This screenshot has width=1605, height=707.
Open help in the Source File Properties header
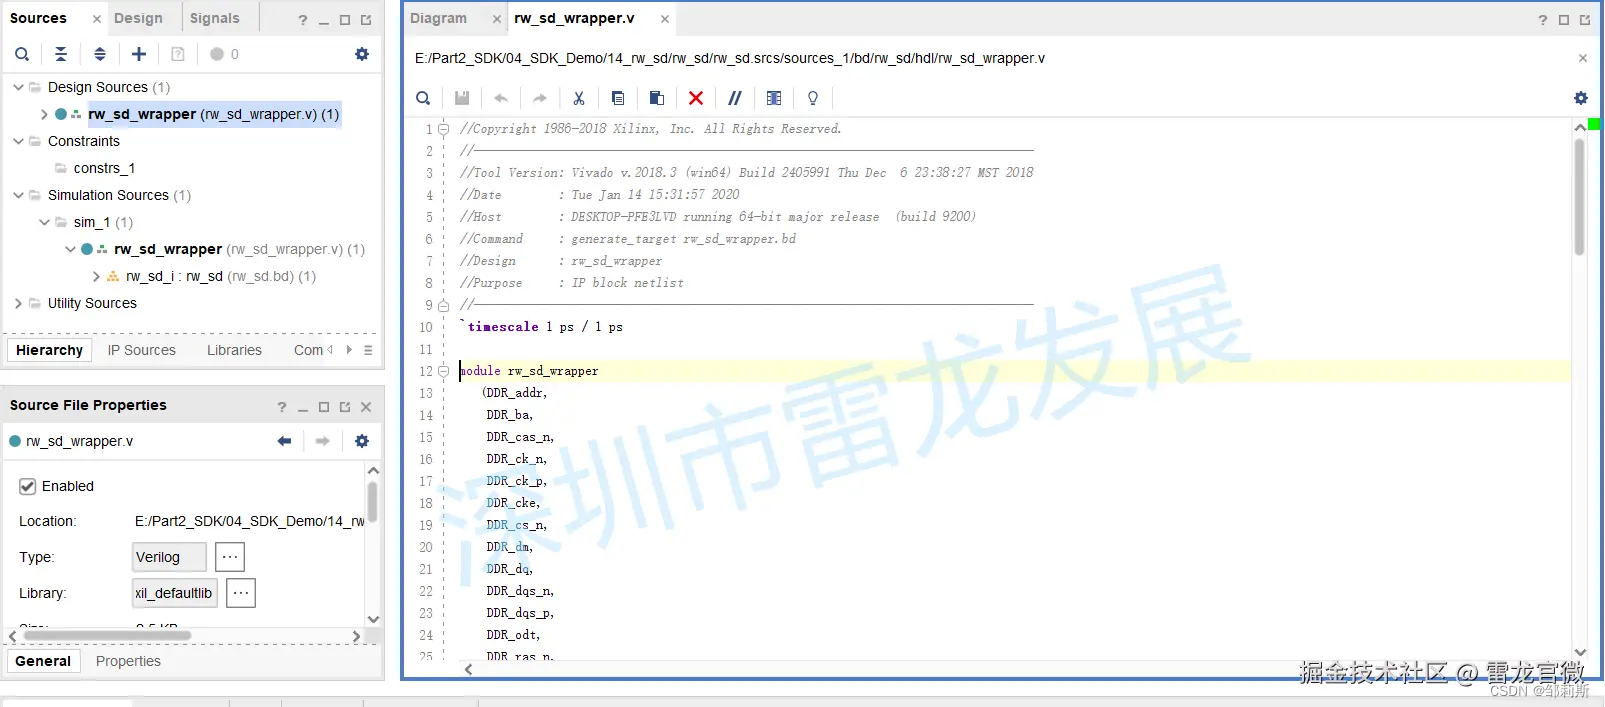[x=282, y=407]
